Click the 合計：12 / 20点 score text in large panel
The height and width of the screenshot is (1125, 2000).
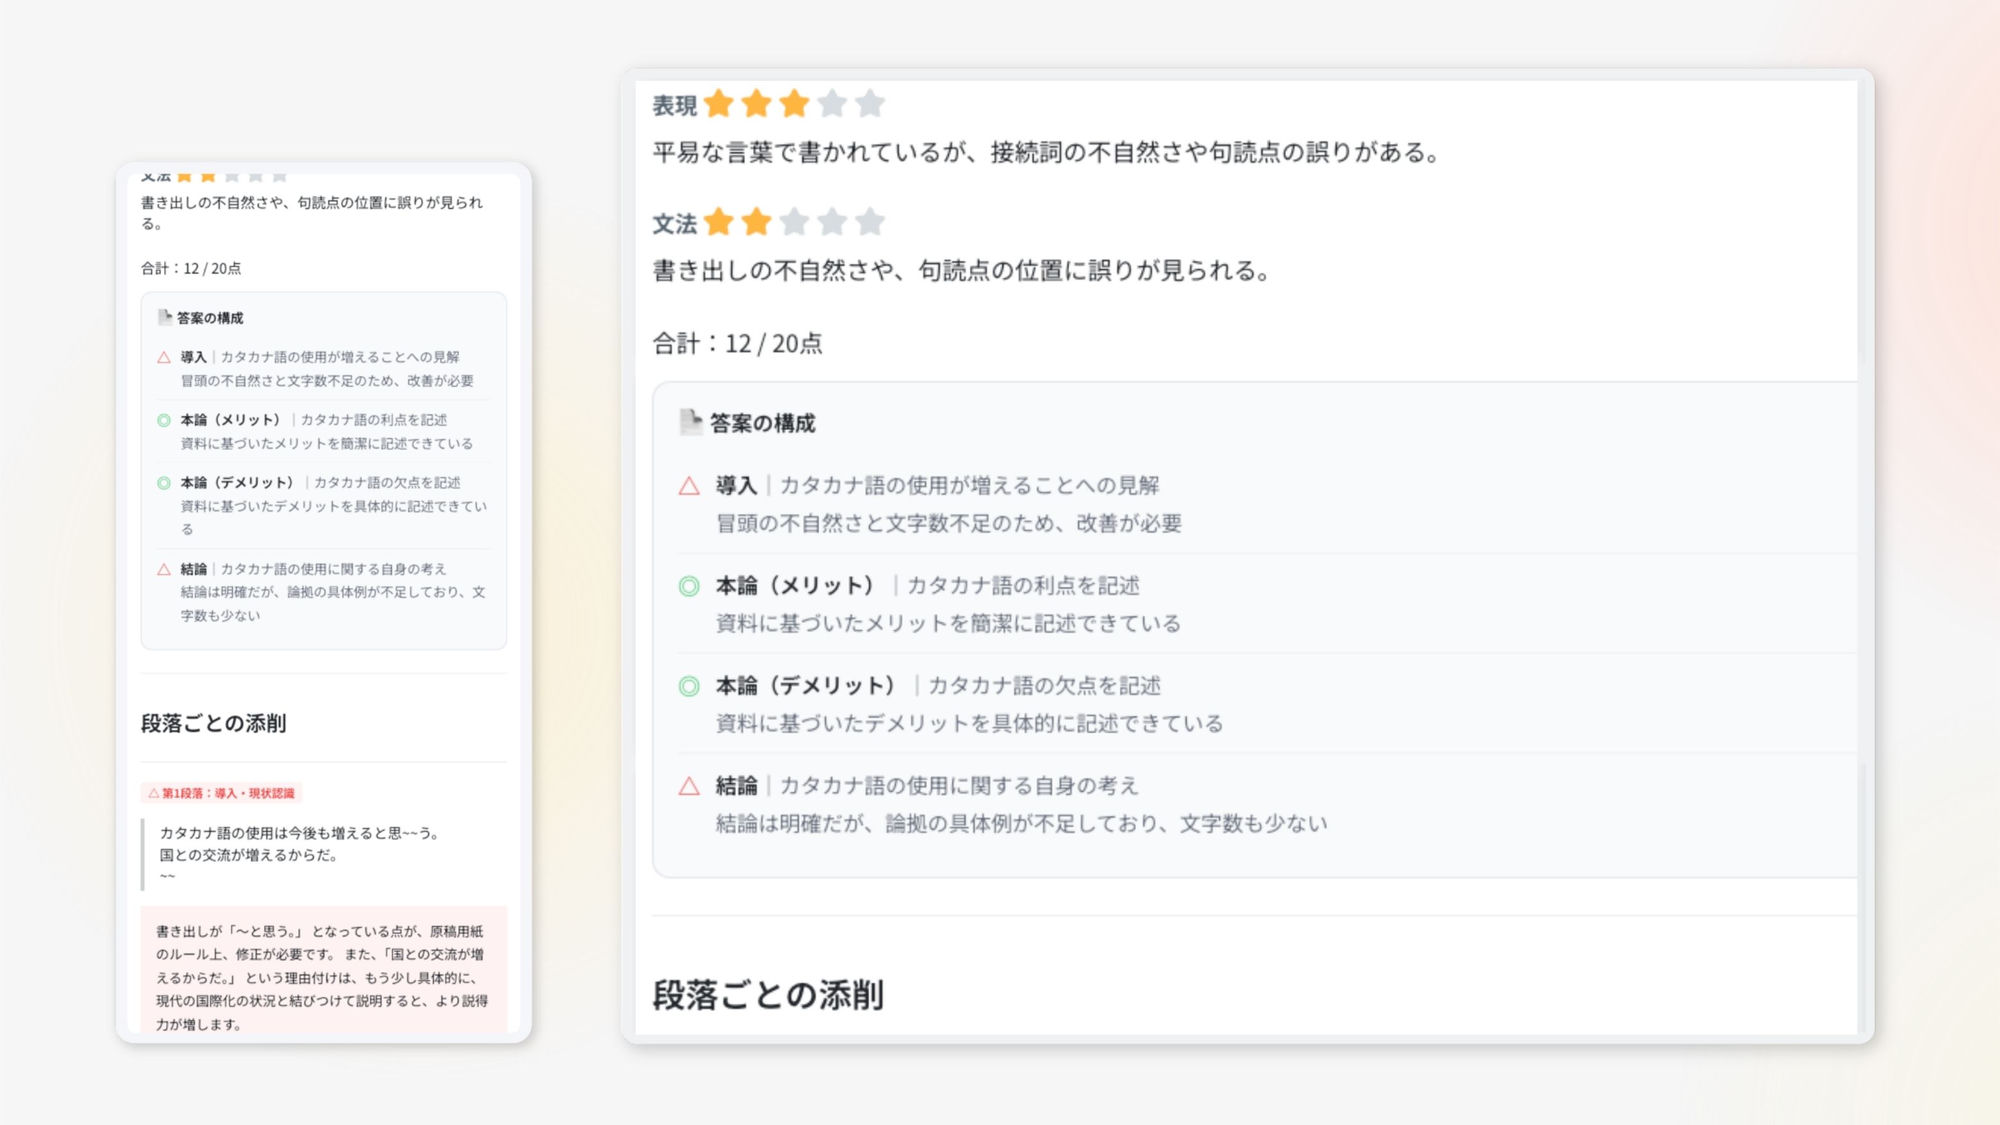(x=737, y=344)
